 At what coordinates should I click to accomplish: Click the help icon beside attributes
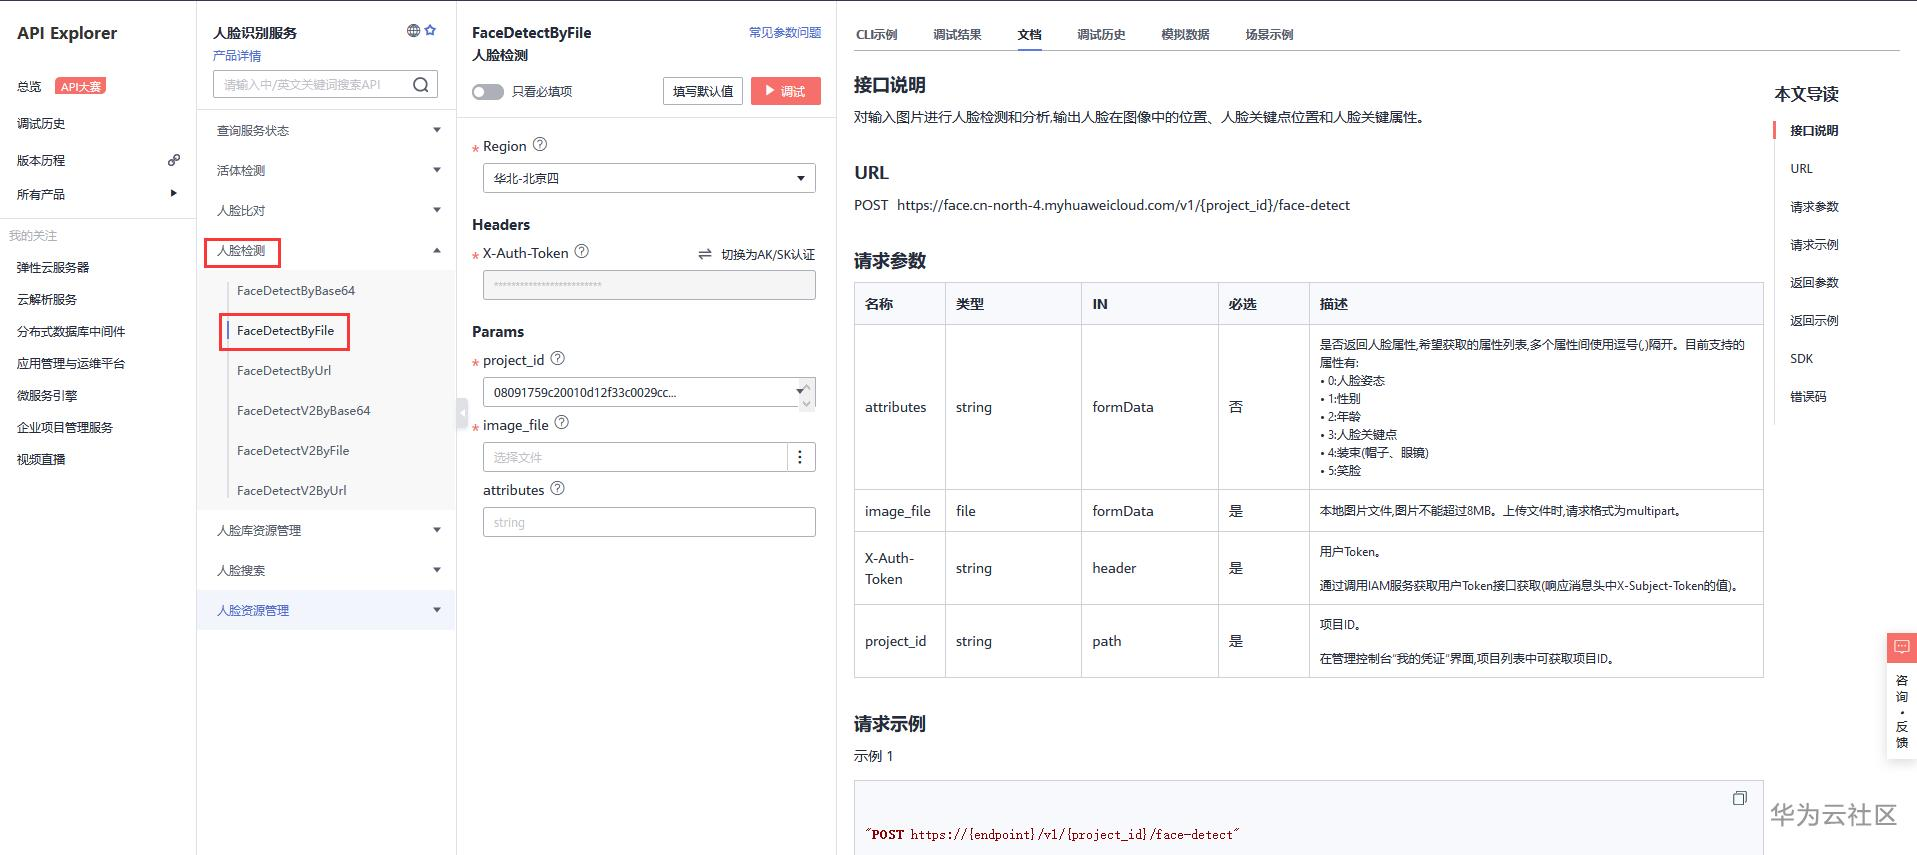click(558, 489)
